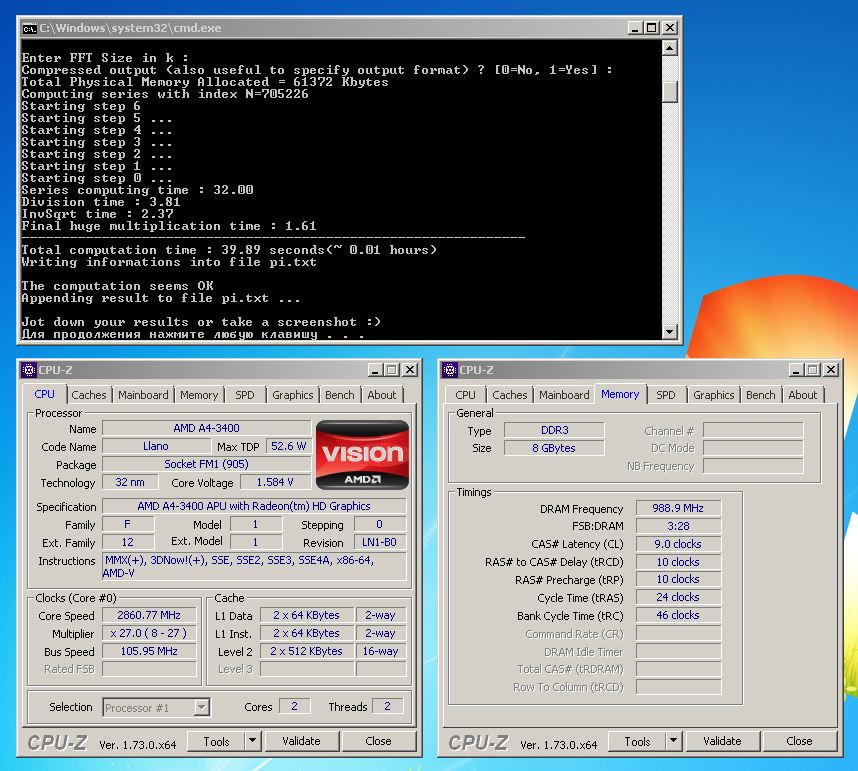This screenshot has width=858, height=771.
Task: Click the cmd window scrollbar thumb
Action: point(670,91)
